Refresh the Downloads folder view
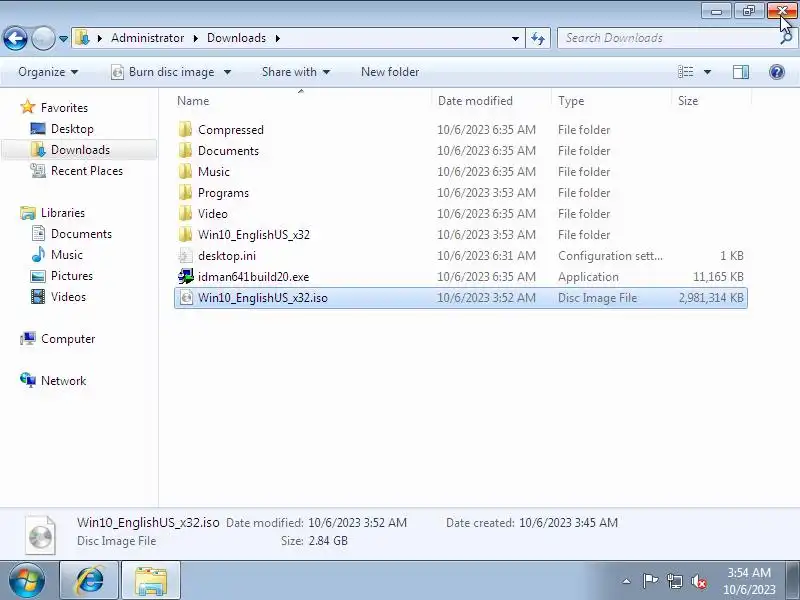 coord(538,38)
